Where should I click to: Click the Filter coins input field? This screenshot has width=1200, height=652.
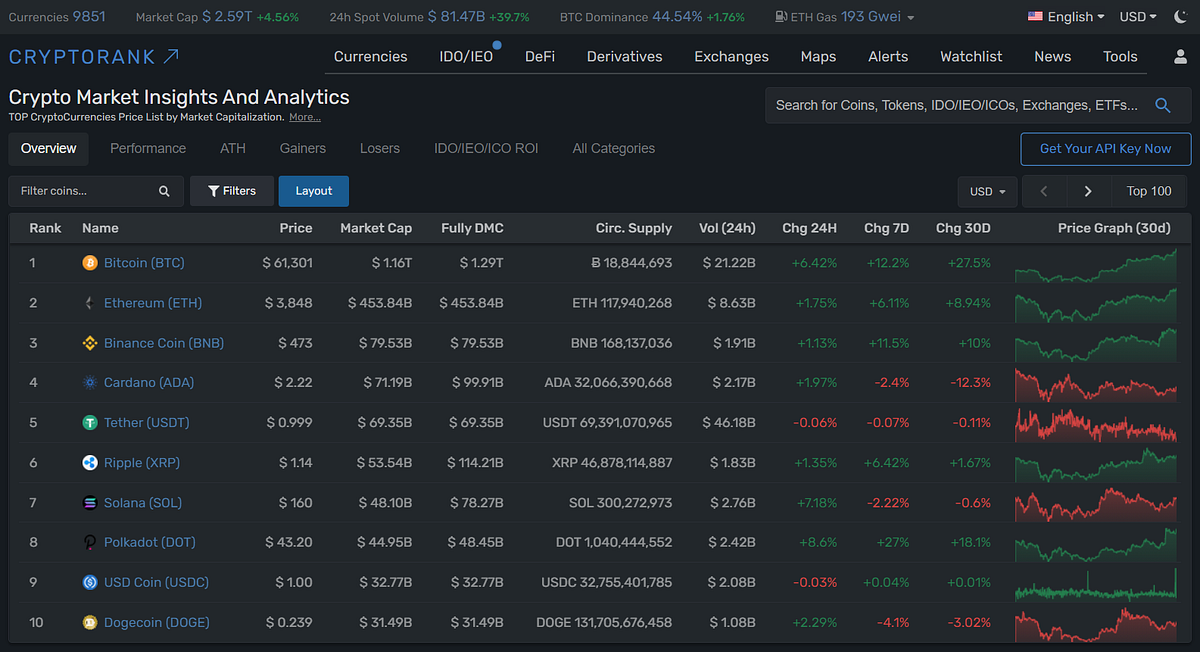click(80, 190)
